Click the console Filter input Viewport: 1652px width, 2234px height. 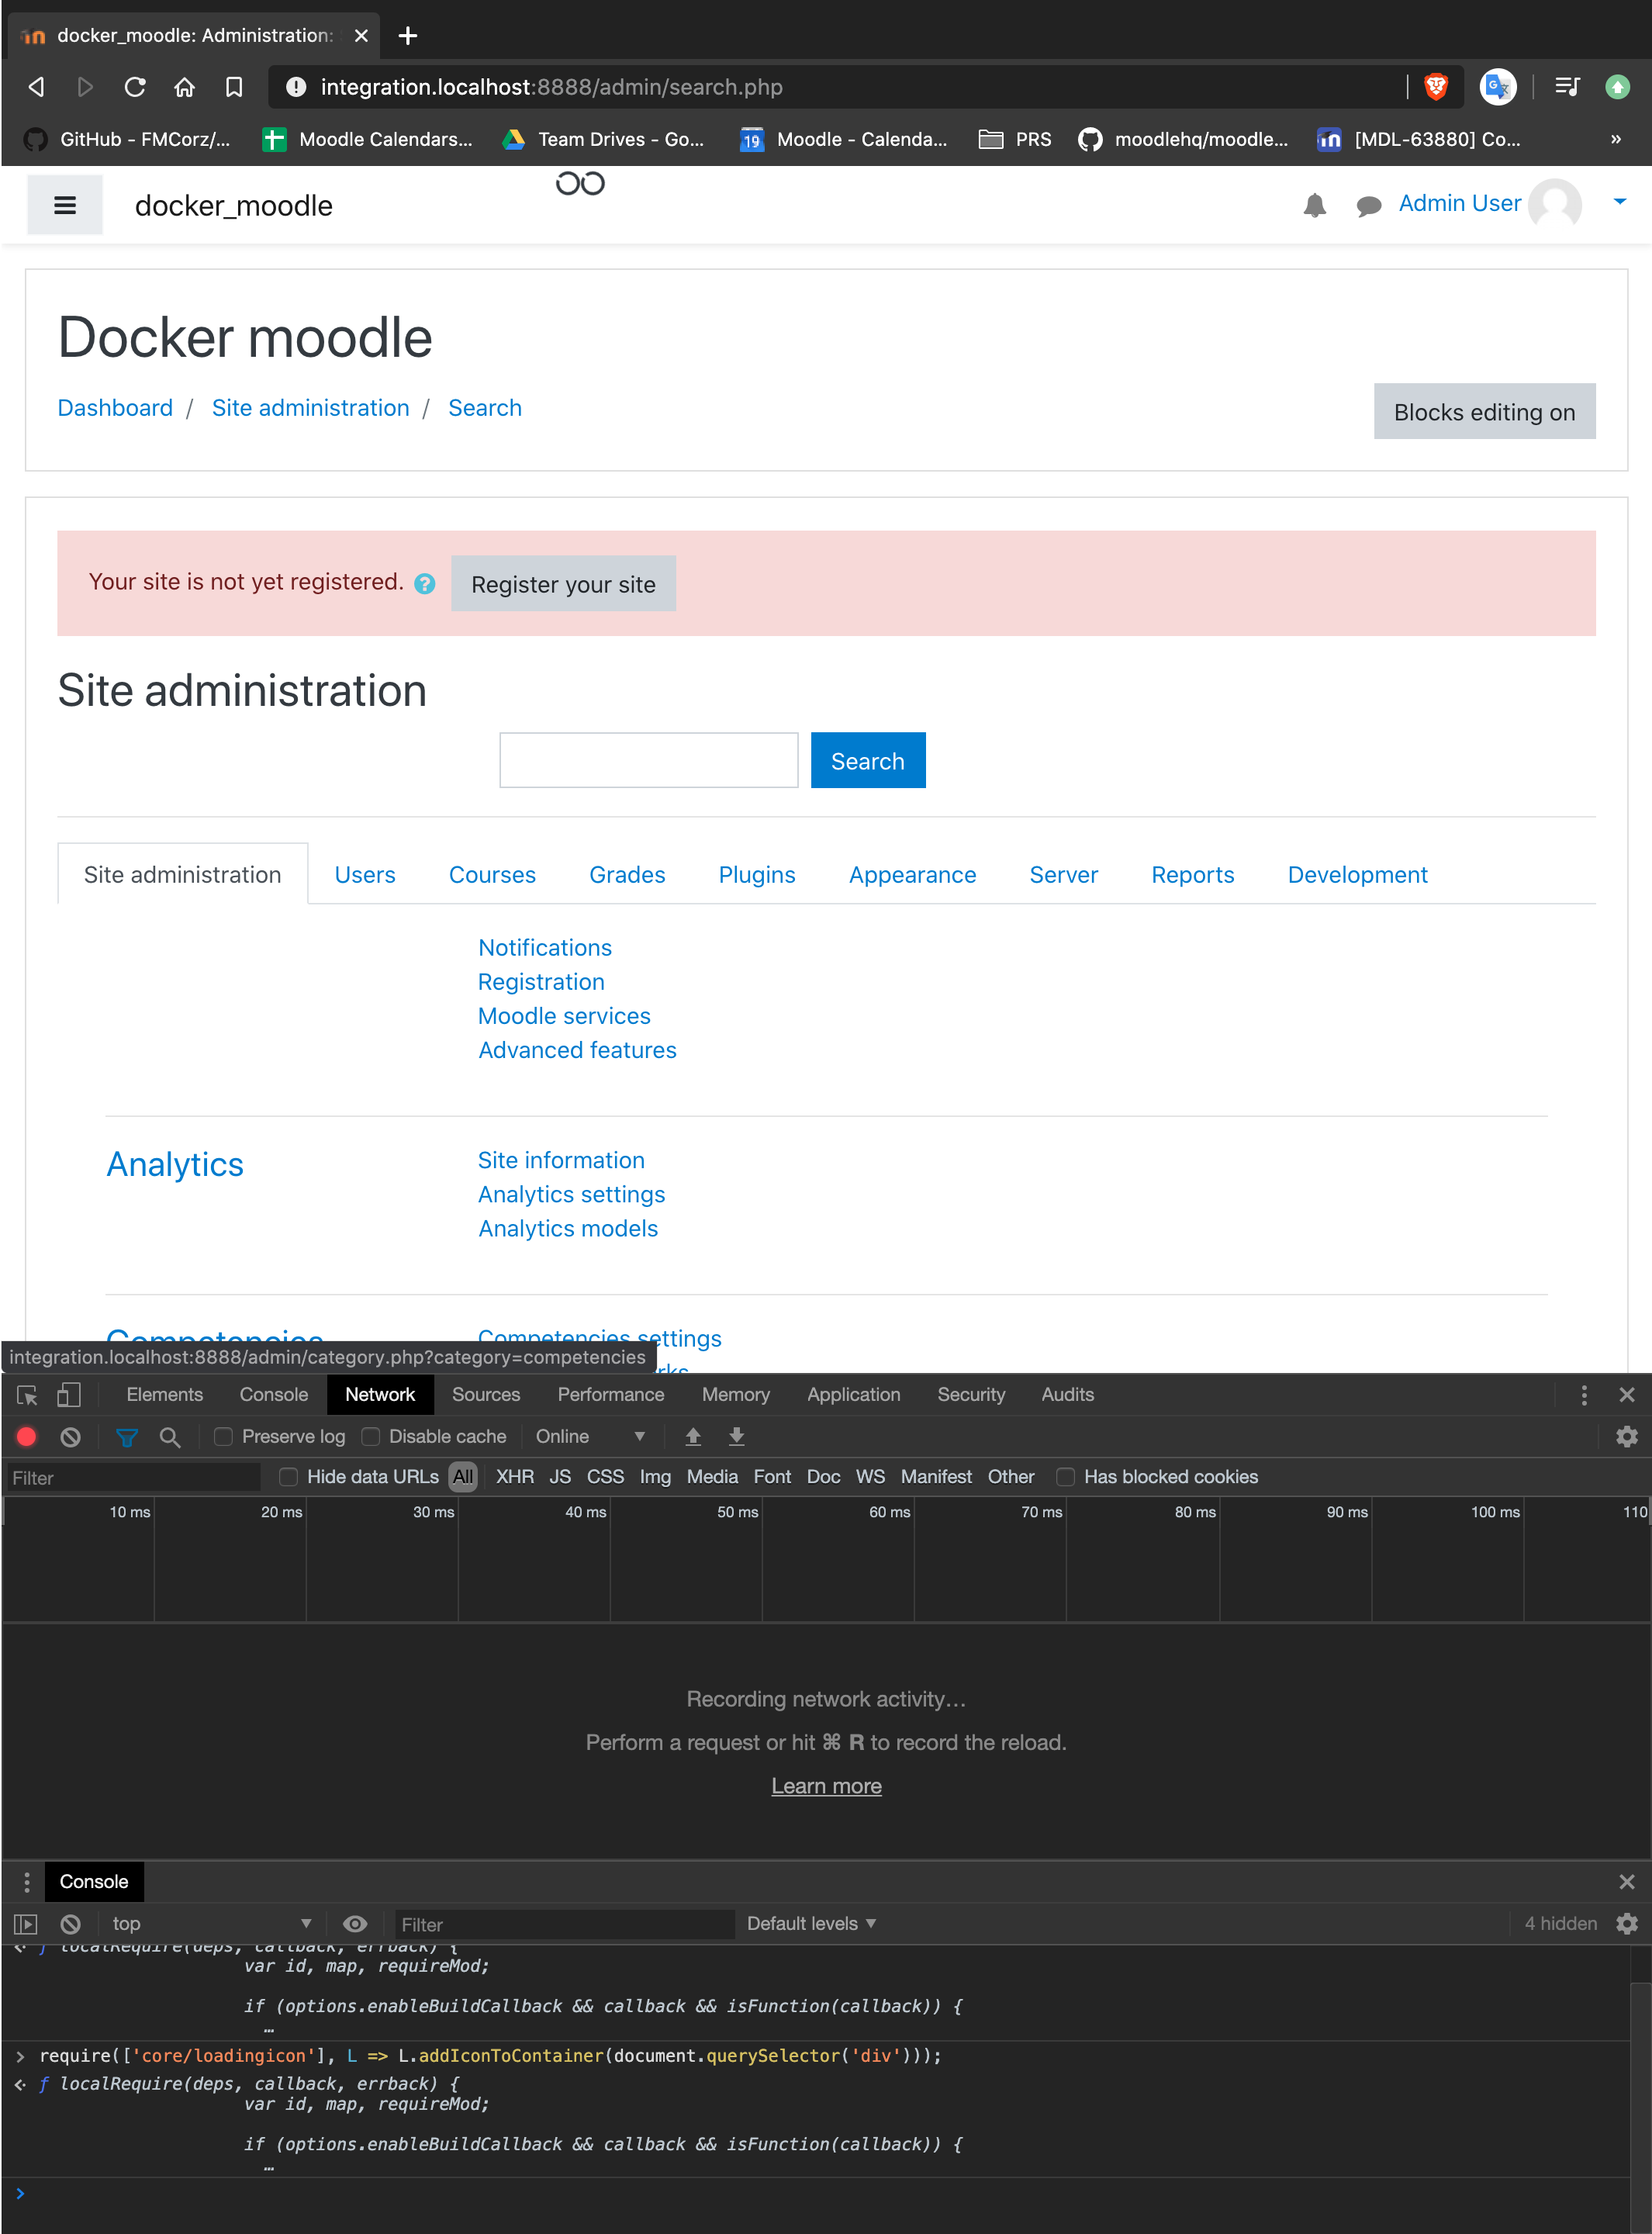(x=564, y=1925)
